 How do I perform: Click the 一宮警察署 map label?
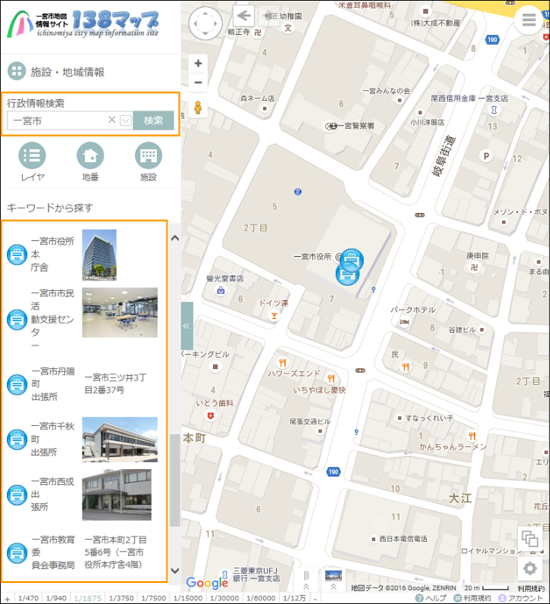point(355,126)
